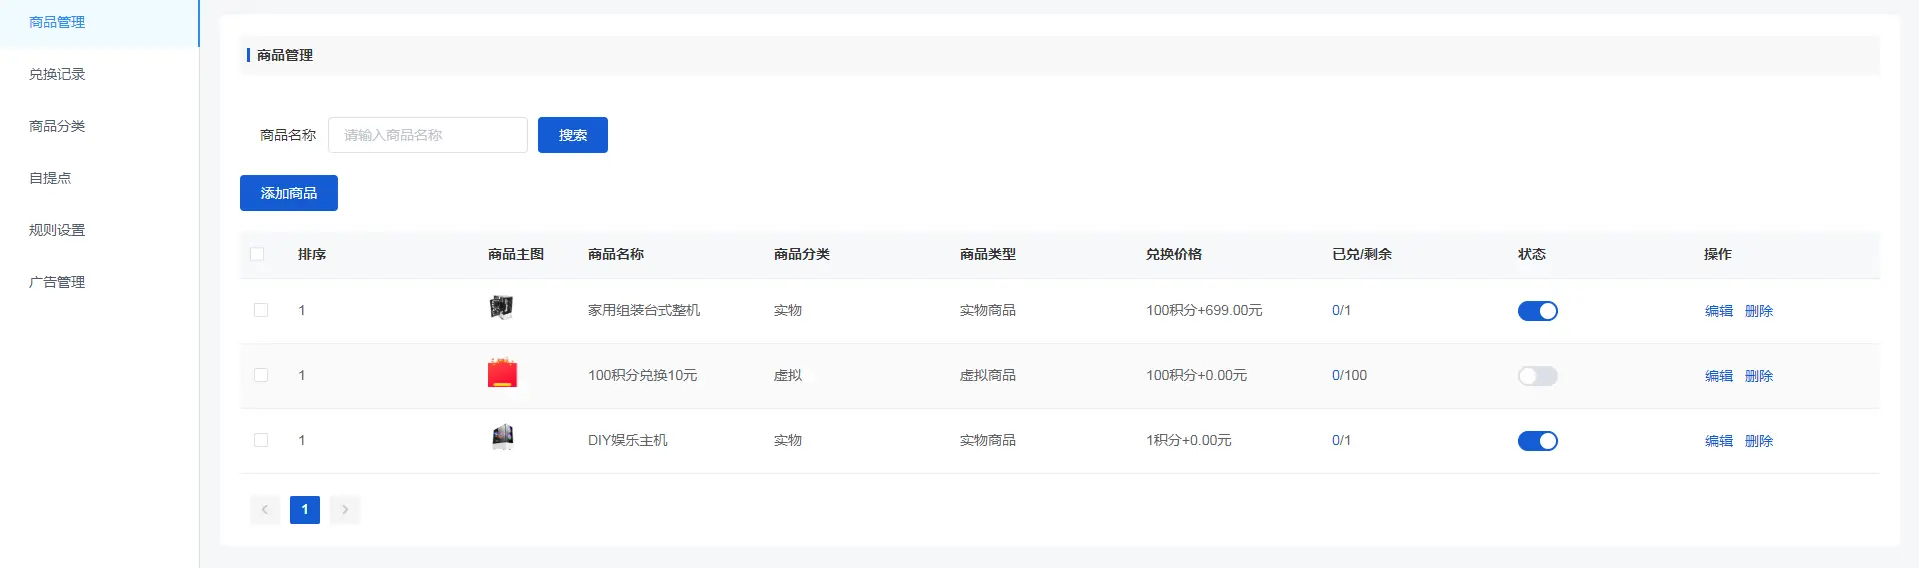Click product name 100积分兑换10元

tap(642, 375)
